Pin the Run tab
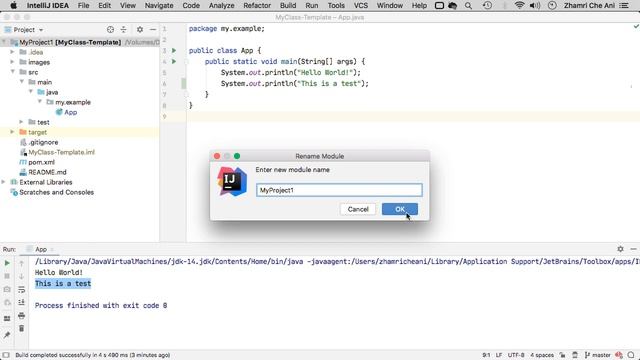This screenshot has height=360, width=640. coord(7,335)
